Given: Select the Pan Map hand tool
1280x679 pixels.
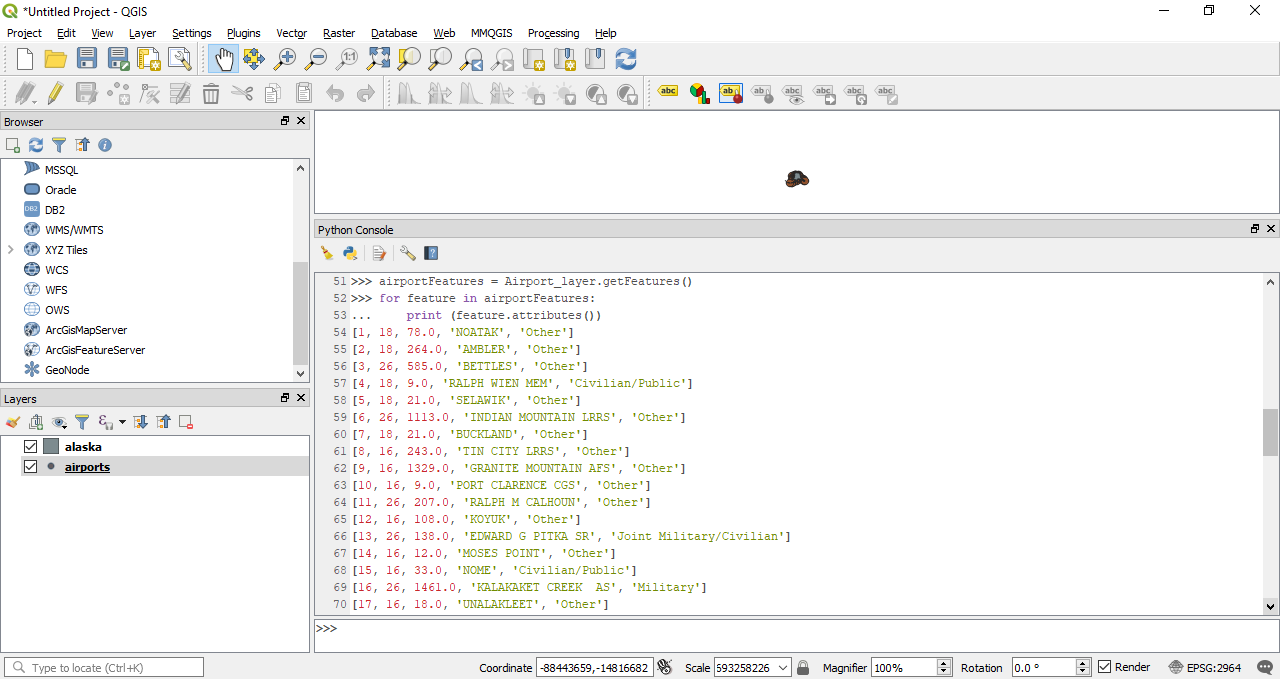Looking at the screenshot, I should point(222,59).
